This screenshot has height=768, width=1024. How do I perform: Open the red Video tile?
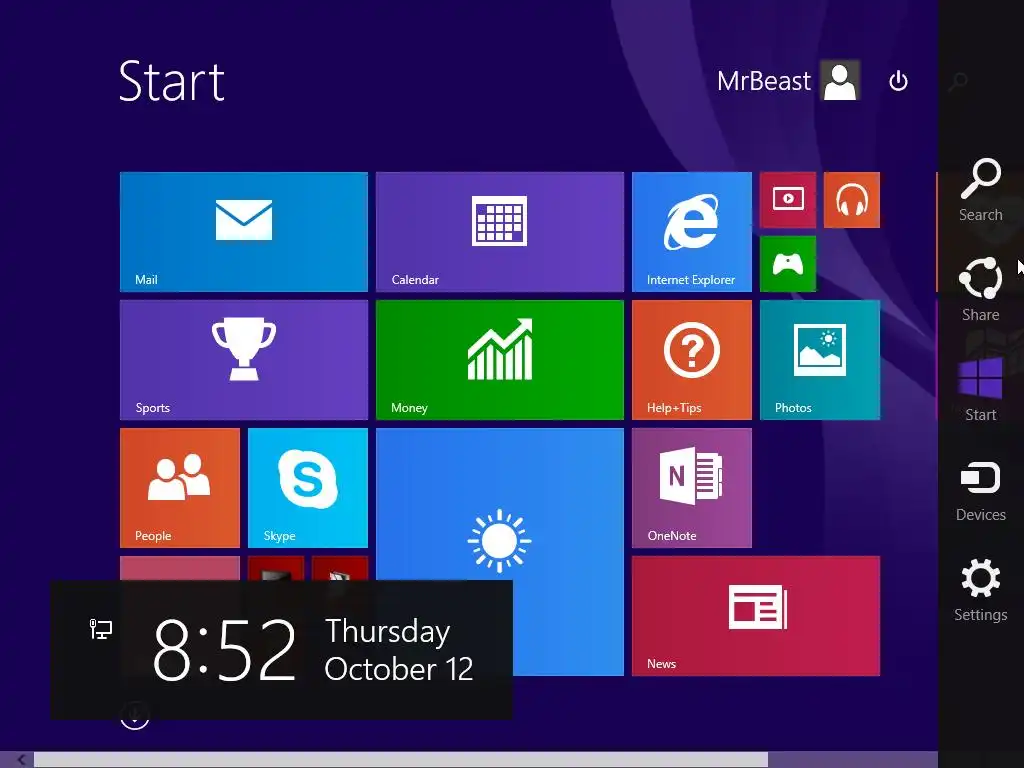(788, 200)
